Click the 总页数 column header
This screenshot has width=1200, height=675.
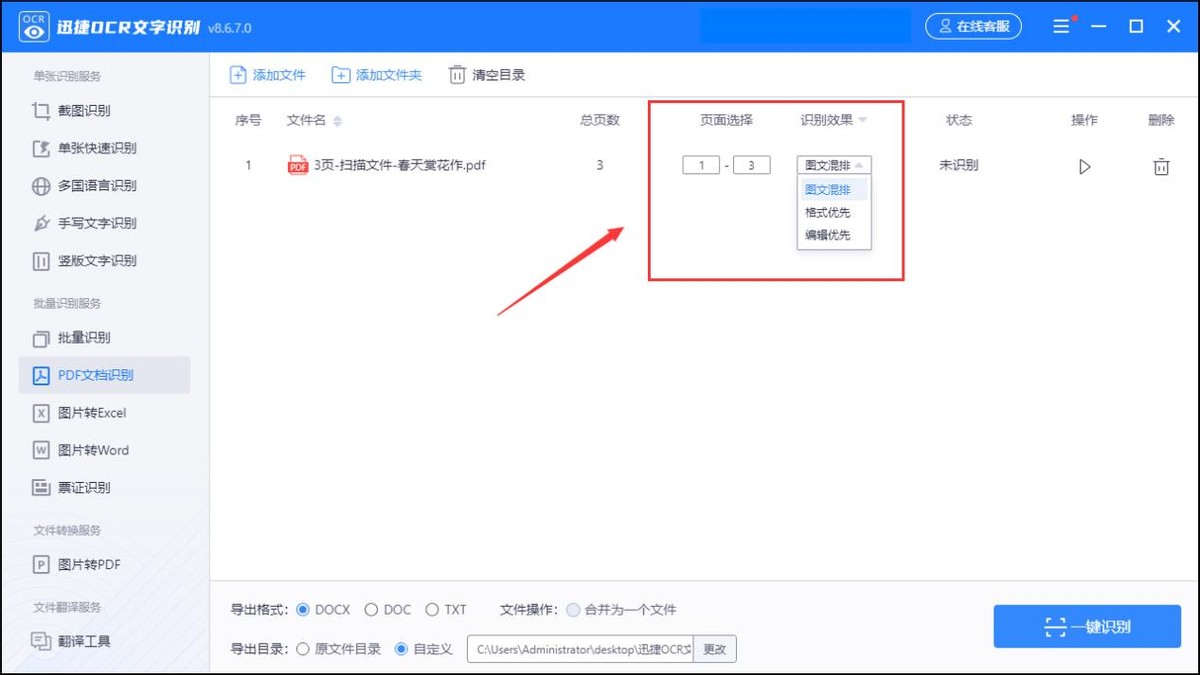[x=600, y=120]
